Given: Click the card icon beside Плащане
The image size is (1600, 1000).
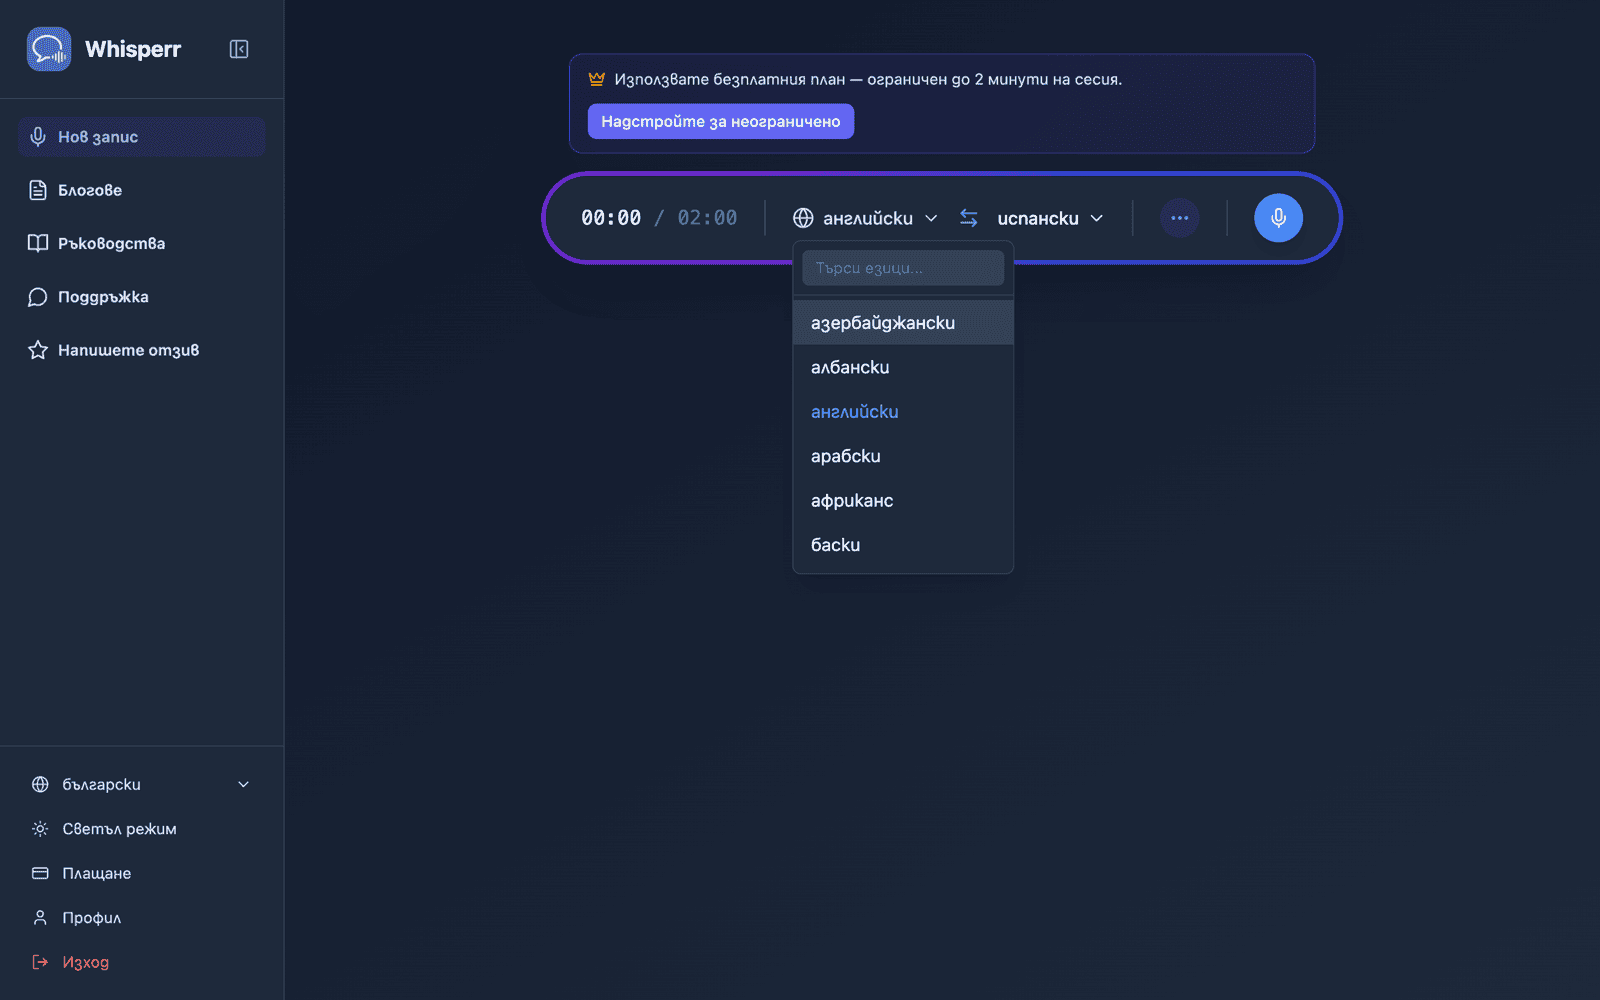Looking at the screenshot, I should click(40, 873).
